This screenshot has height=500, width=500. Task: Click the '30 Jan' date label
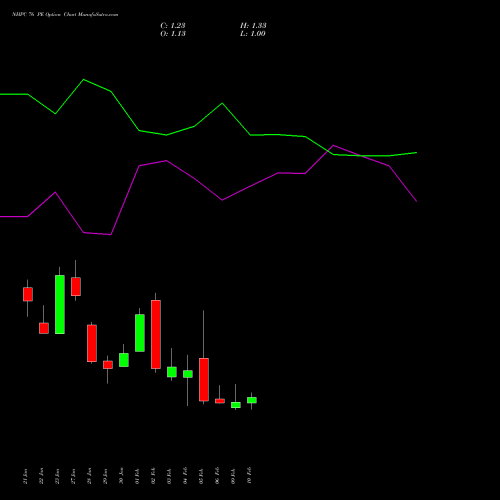(x=121, y=476)
